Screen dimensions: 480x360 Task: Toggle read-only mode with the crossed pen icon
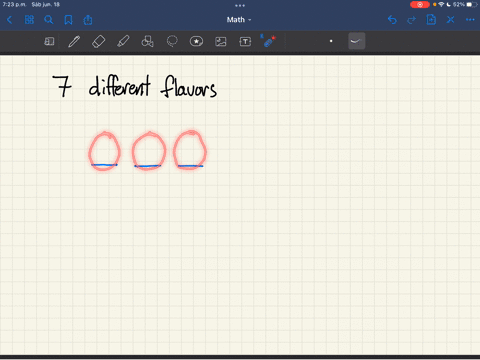(x=451, y=20)
